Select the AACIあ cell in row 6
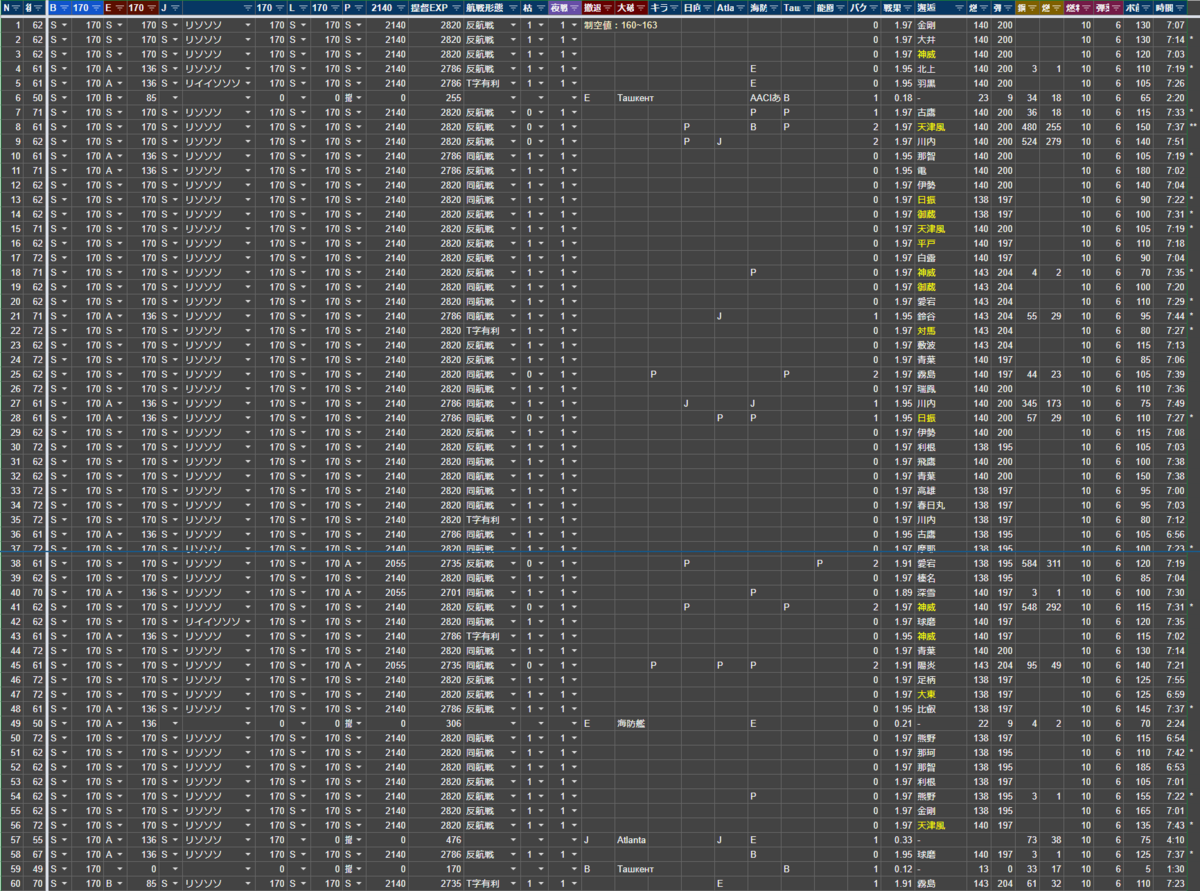This screenshot has height=891, width=1200. [765, 98]
